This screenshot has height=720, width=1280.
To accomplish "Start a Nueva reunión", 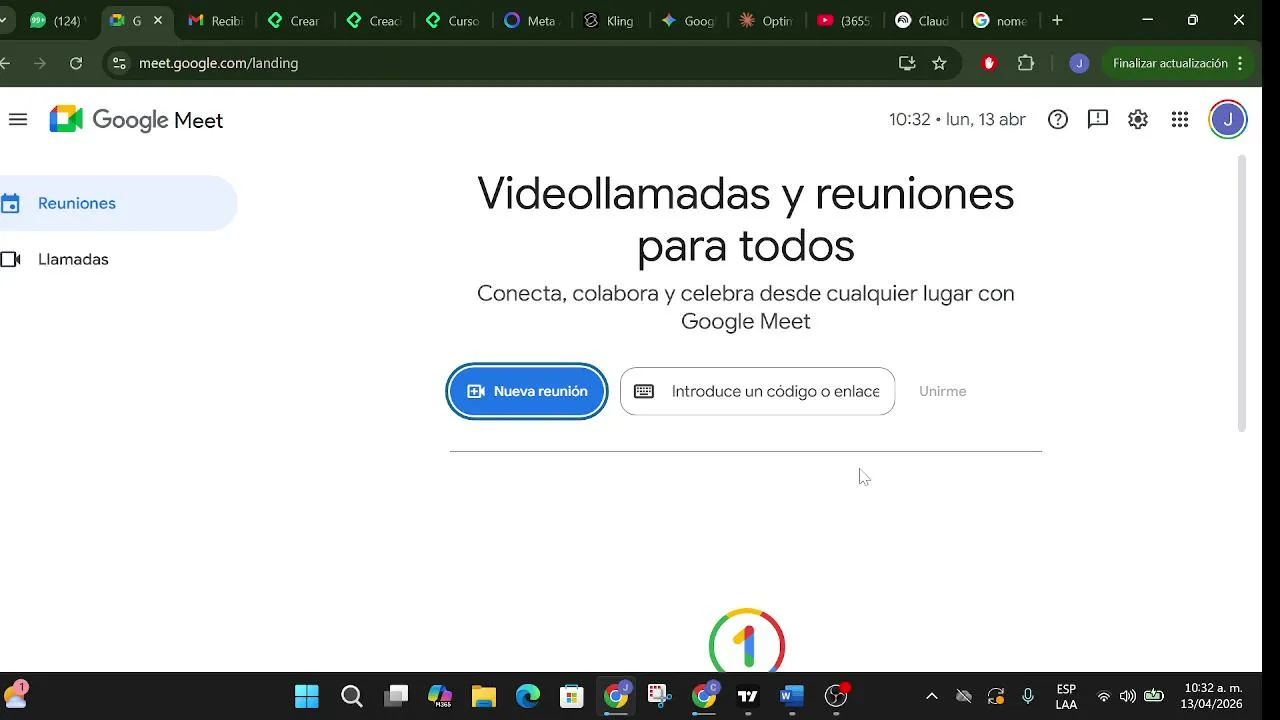I will tap(527, 391).
